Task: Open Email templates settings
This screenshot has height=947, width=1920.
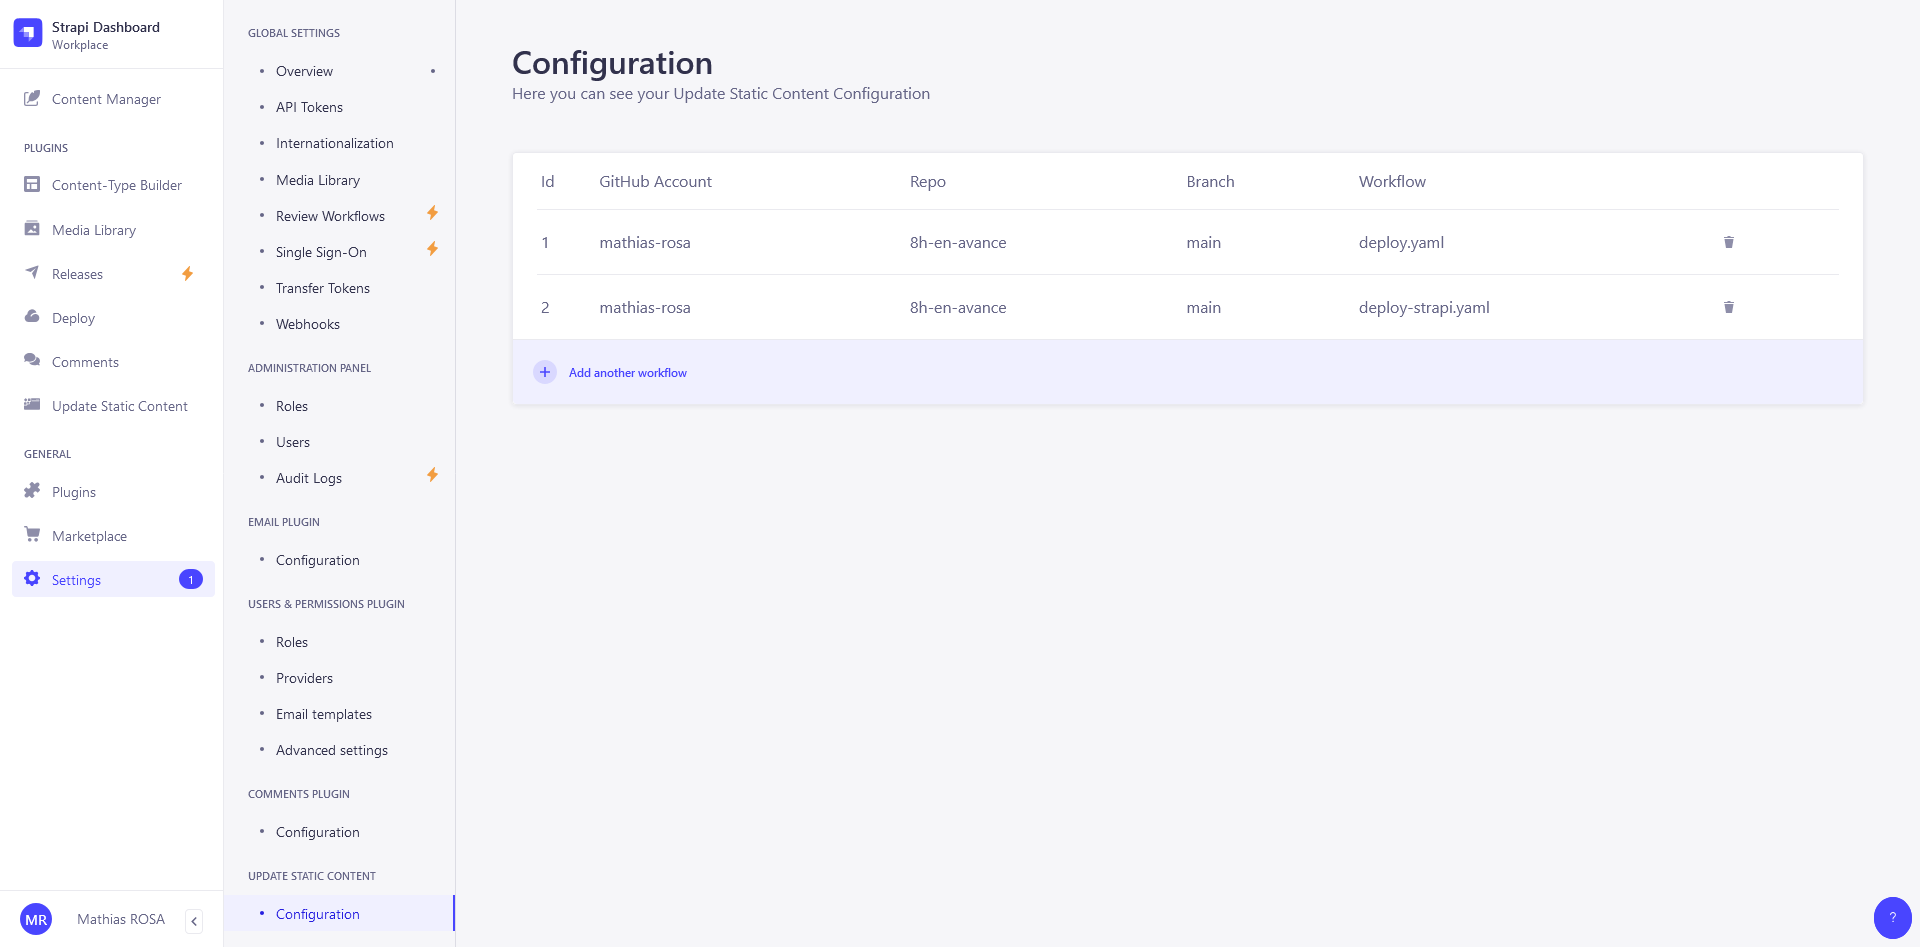Action: click(x=323, y=714)
